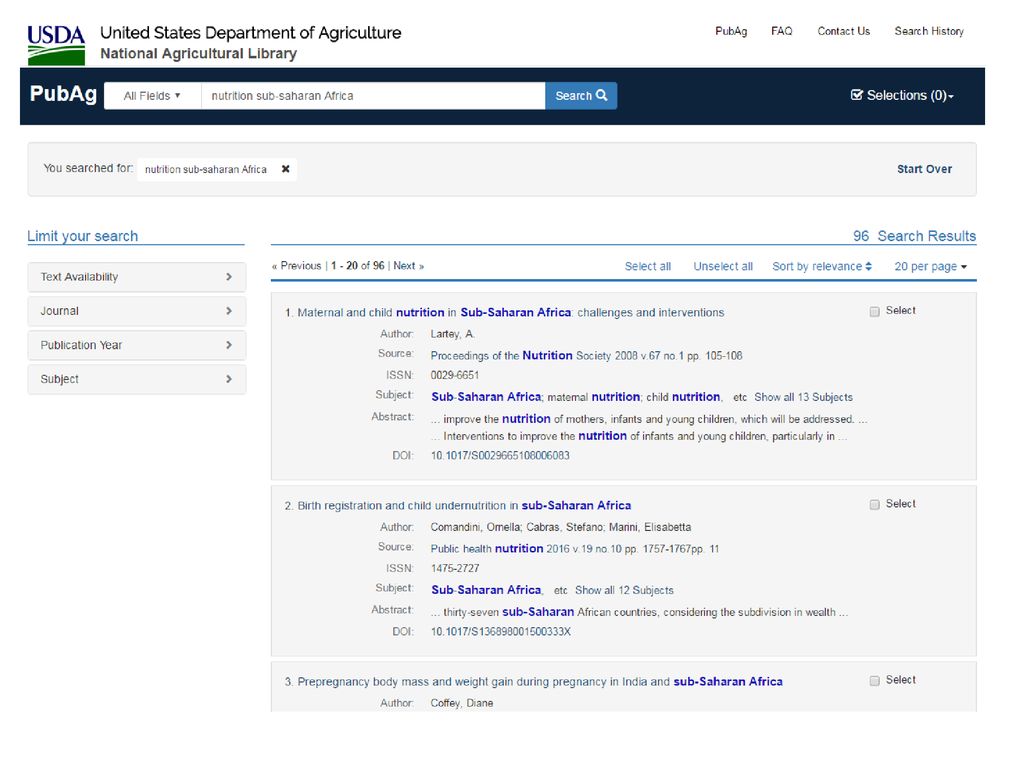
Task: Click Unselect all results
Action: point(723,266)
